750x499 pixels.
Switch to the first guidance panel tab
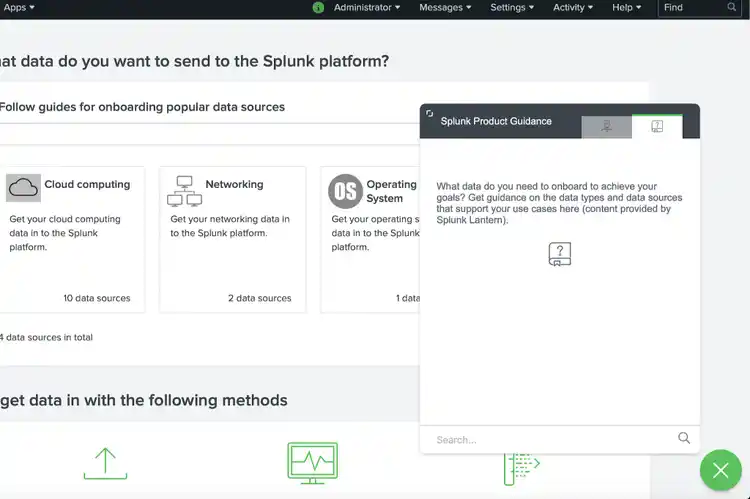click(x=607, y=126)
